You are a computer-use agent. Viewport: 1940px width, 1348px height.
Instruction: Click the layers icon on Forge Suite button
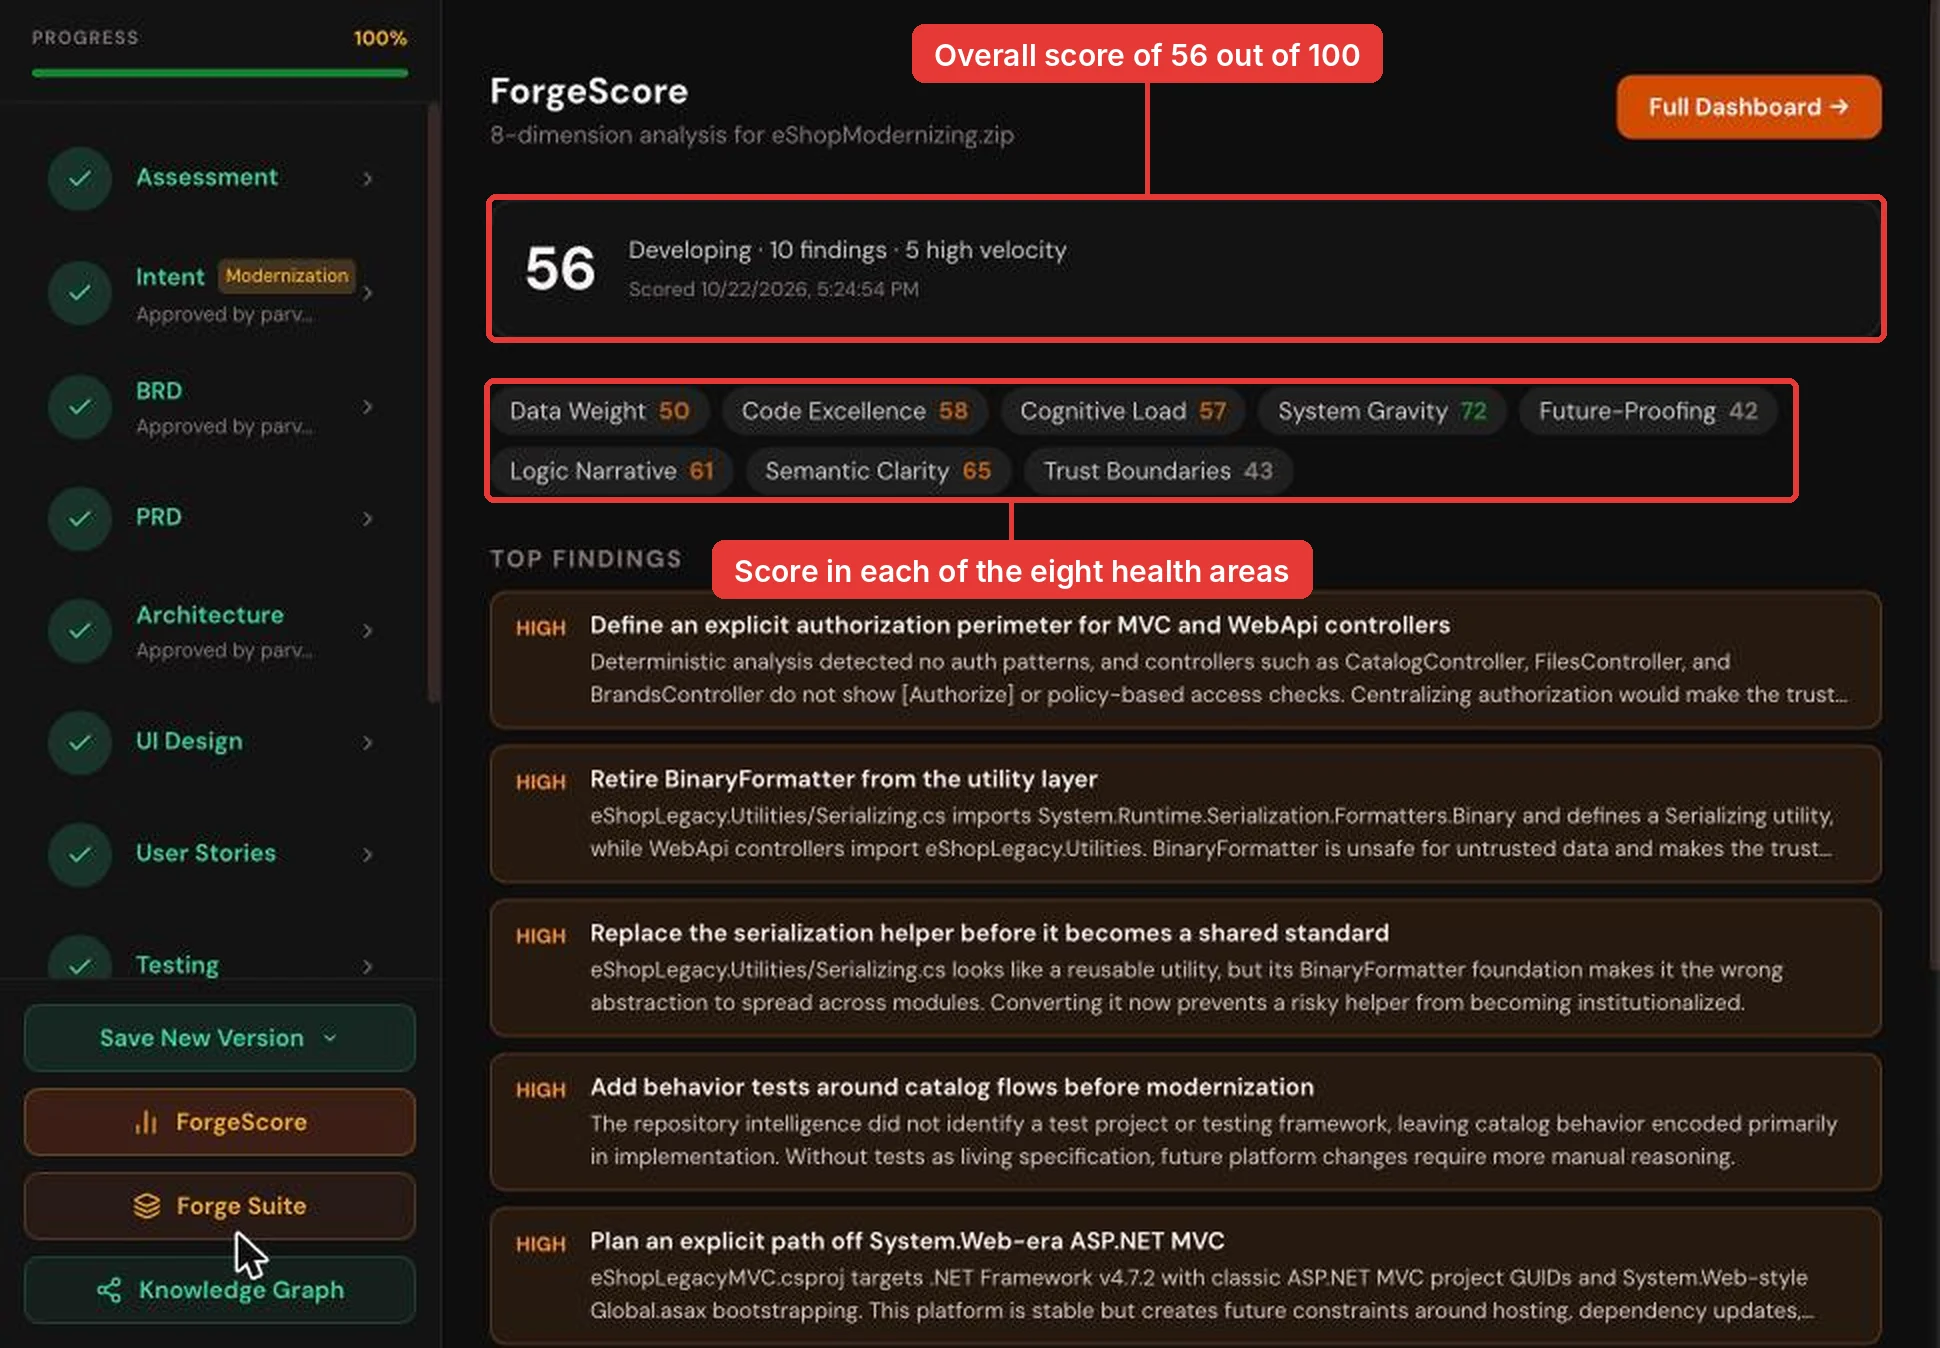(x=147, y=1206)
